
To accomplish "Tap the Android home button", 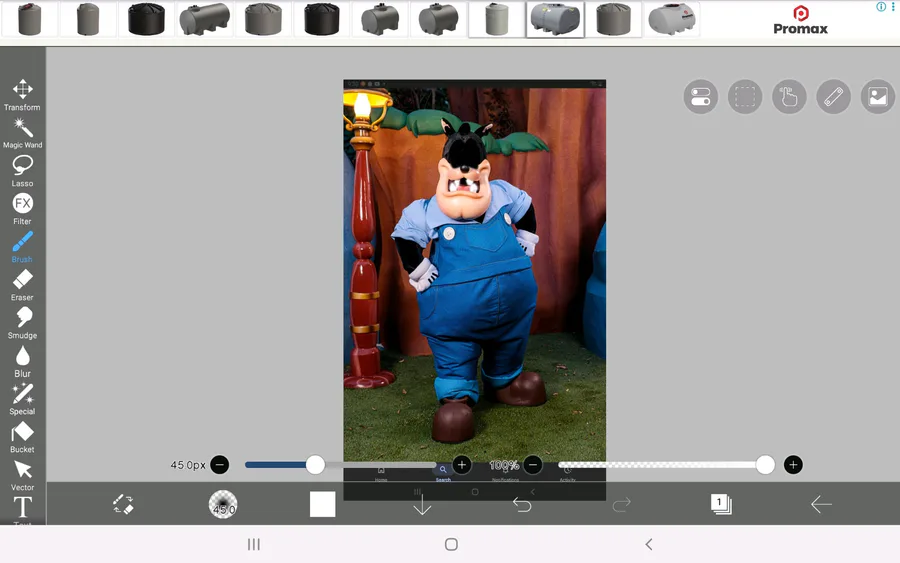I will click(451, 544).
